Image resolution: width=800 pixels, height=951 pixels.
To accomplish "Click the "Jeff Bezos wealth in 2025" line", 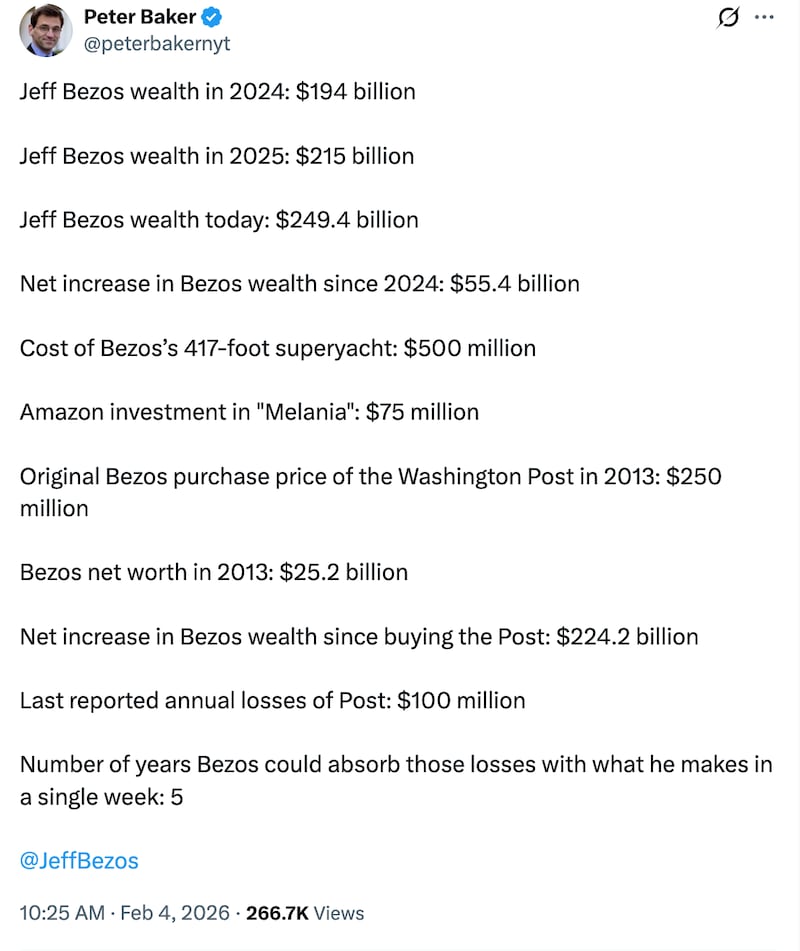I will tap(216, 156).
